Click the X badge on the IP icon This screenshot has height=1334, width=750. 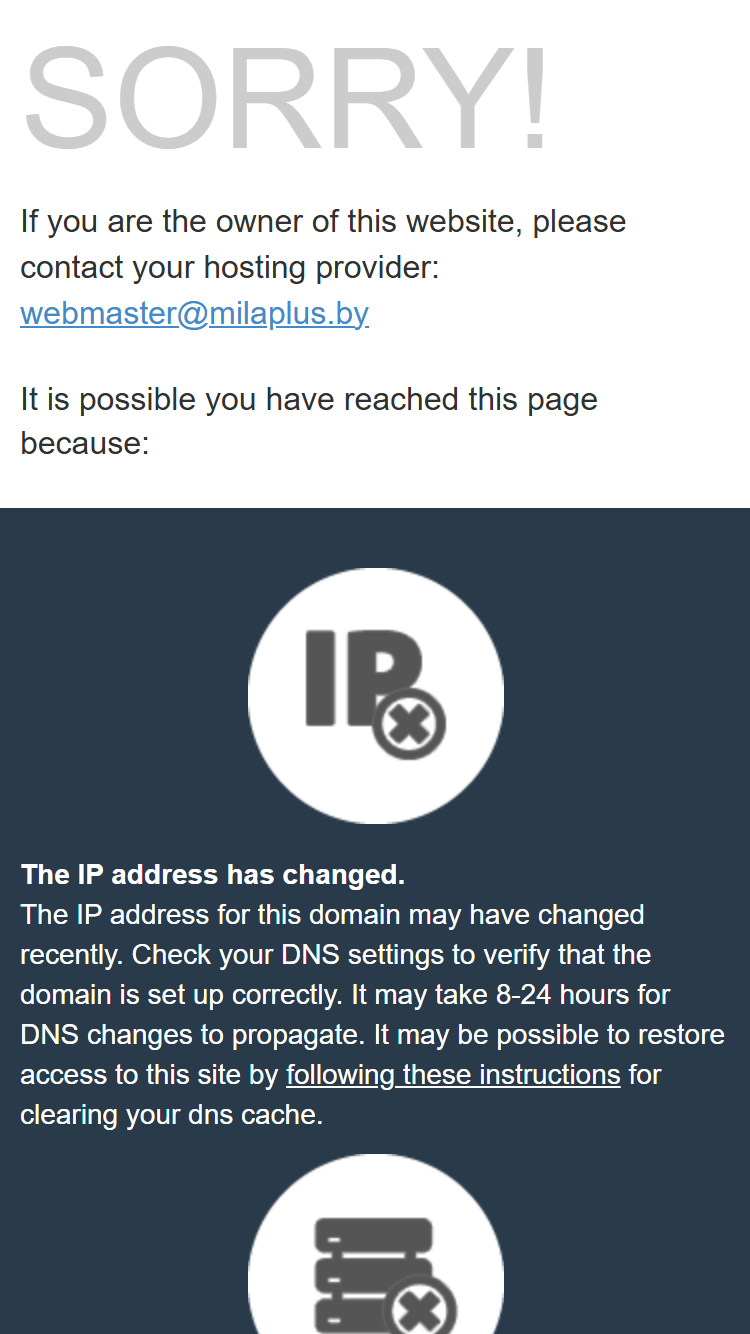click(x=409, y=723)
